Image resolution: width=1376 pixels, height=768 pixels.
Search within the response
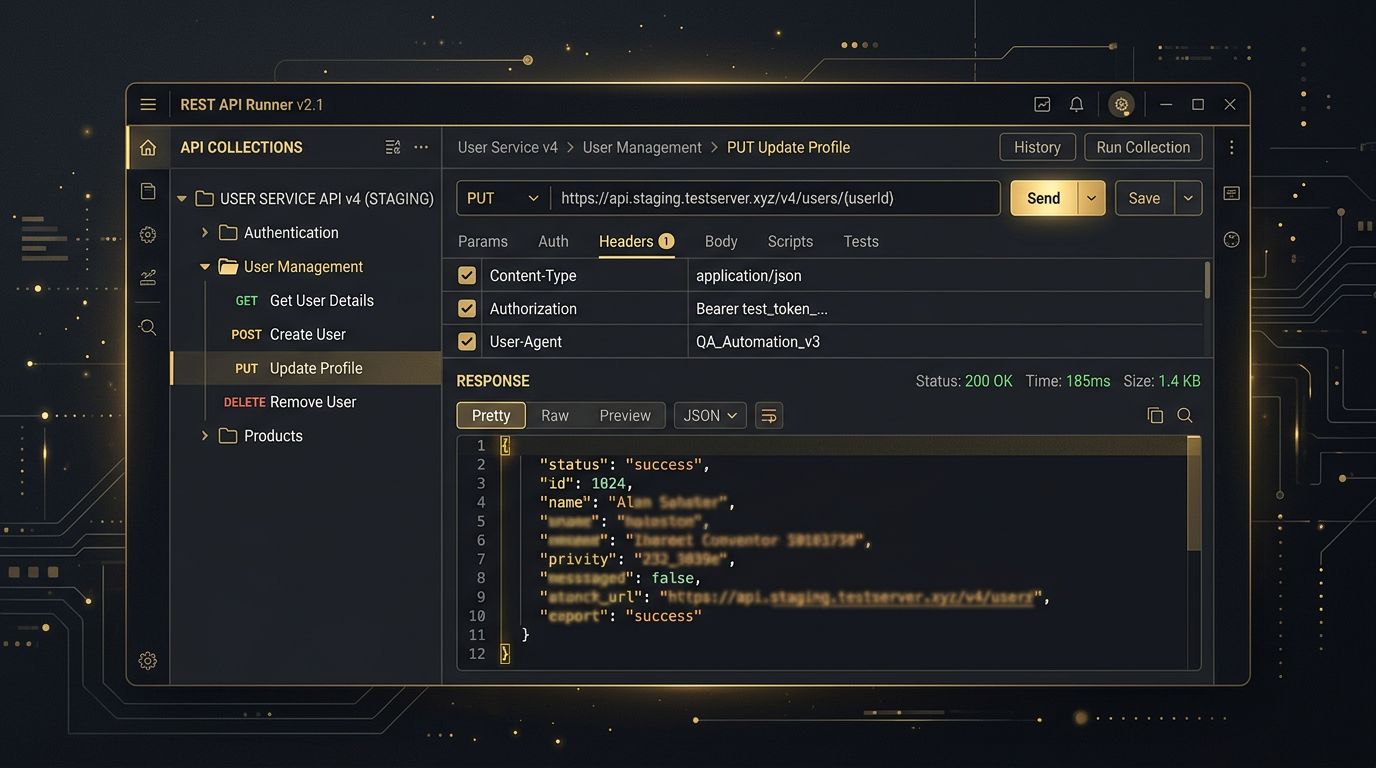(x=1185, y=415)
